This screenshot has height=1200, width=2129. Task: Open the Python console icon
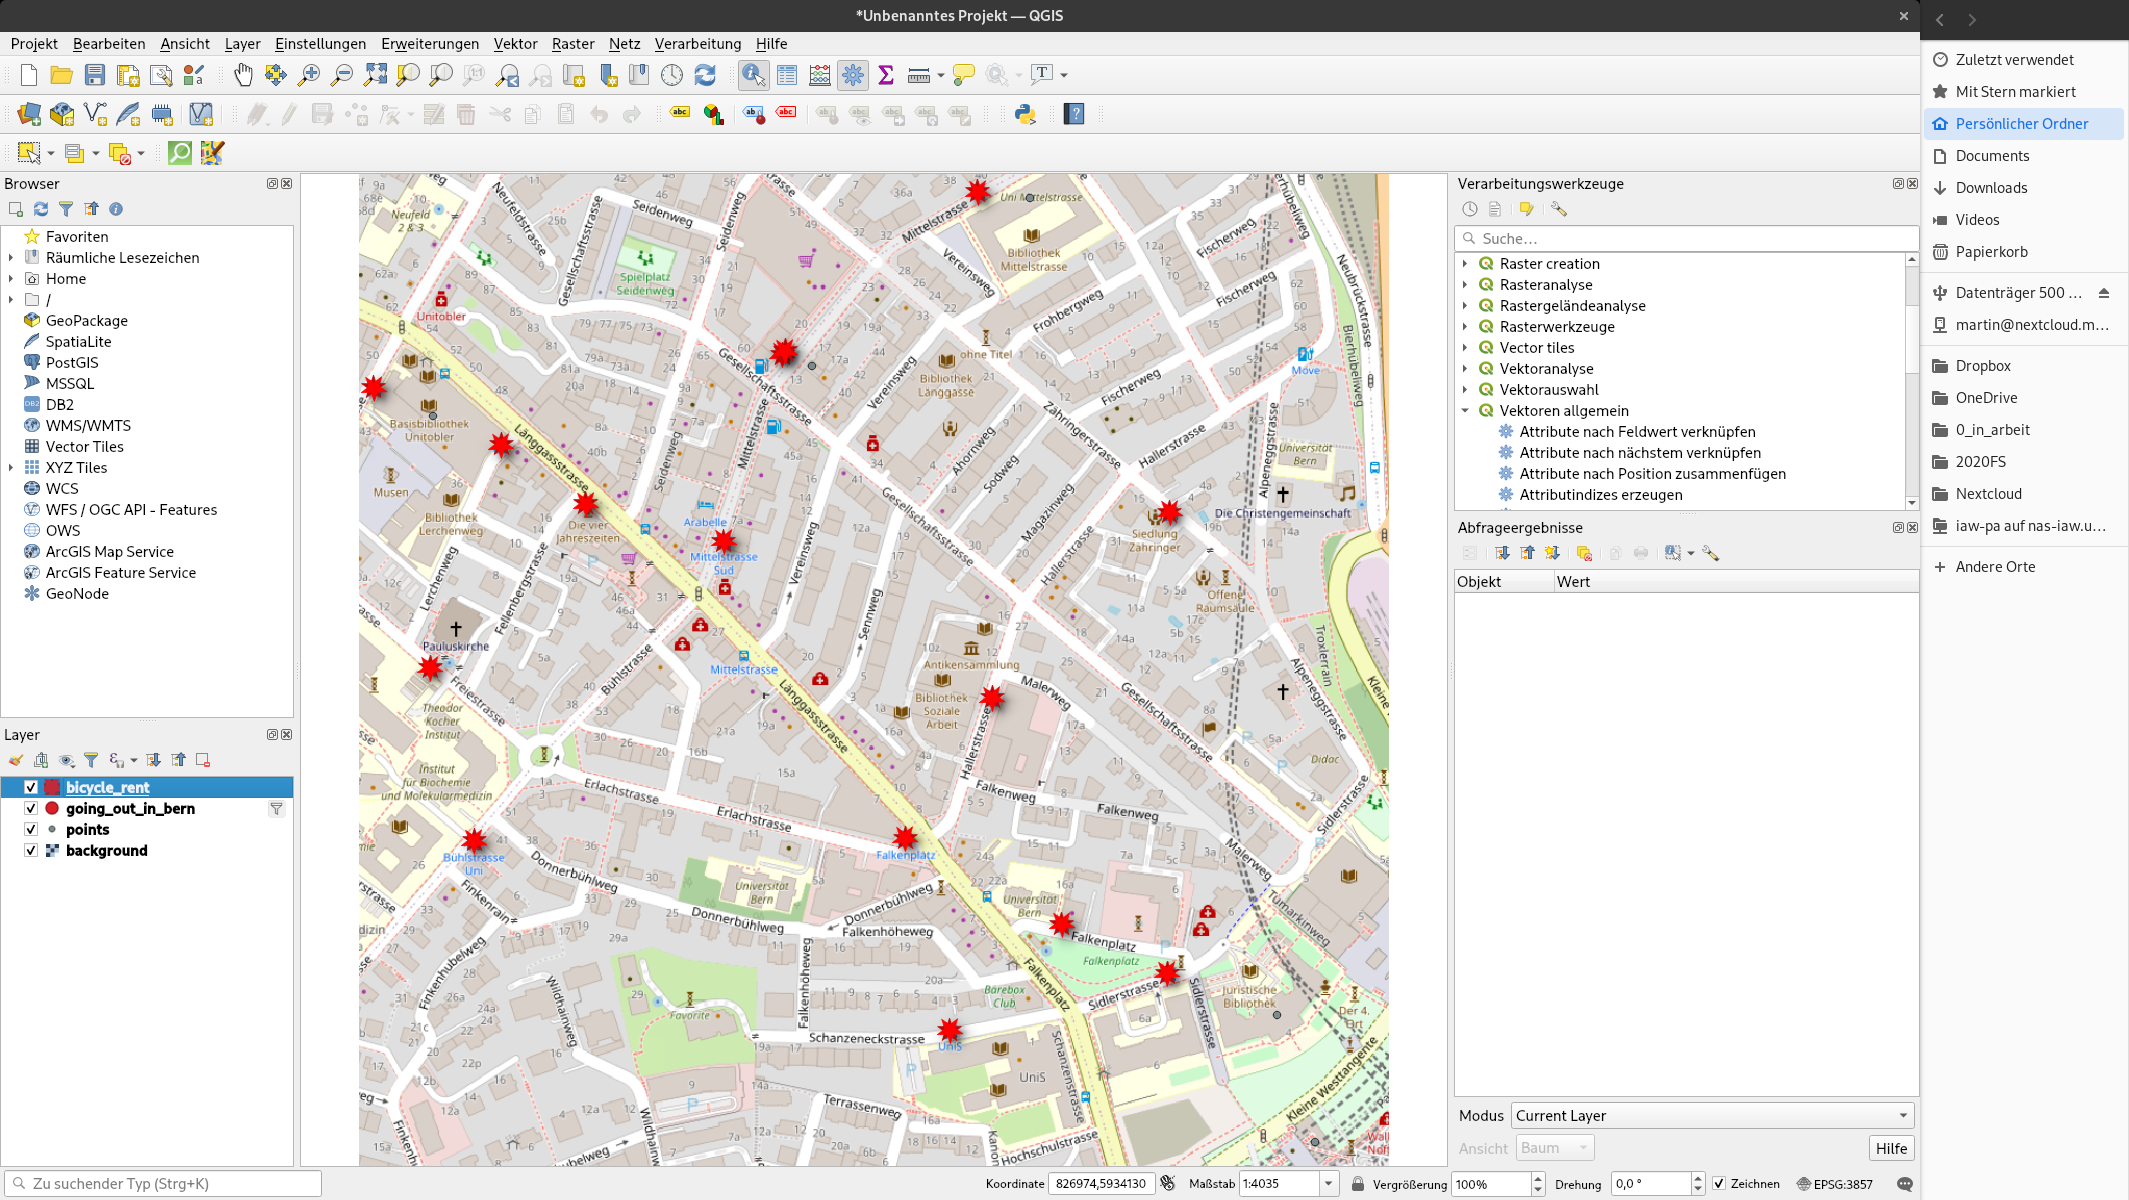coord(1025,114)
